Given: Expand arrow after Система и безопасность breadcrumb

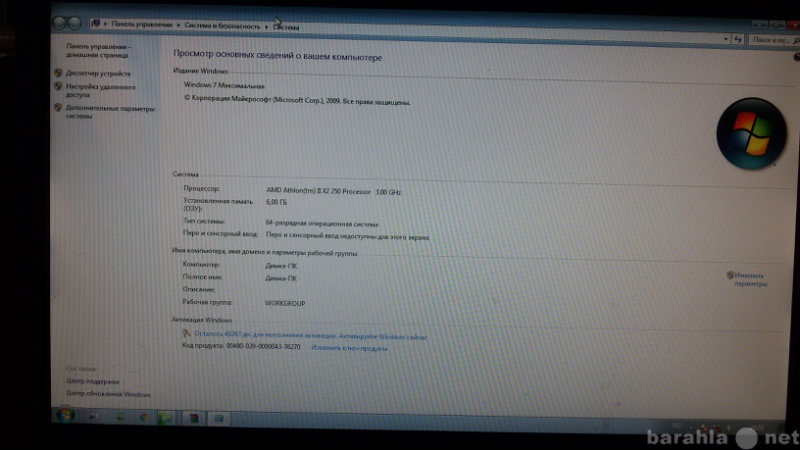Looking at the screenshot, I should tap(266, 27).
